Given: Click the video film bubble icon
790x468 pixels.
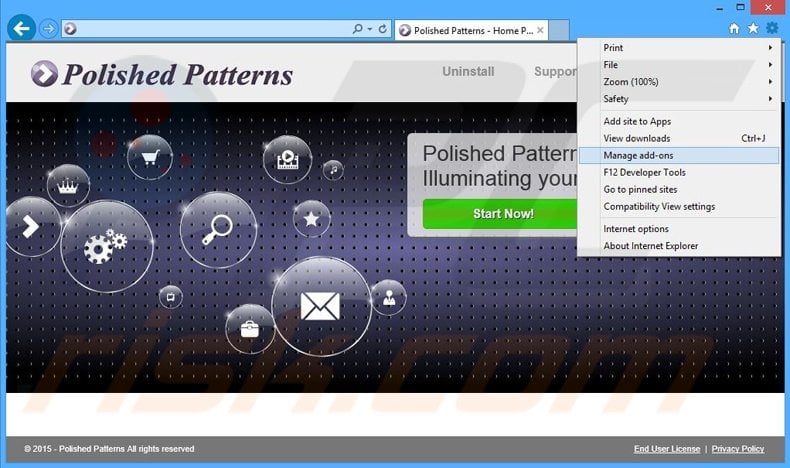Looking at the screenshot, I should tap(287, 159).
